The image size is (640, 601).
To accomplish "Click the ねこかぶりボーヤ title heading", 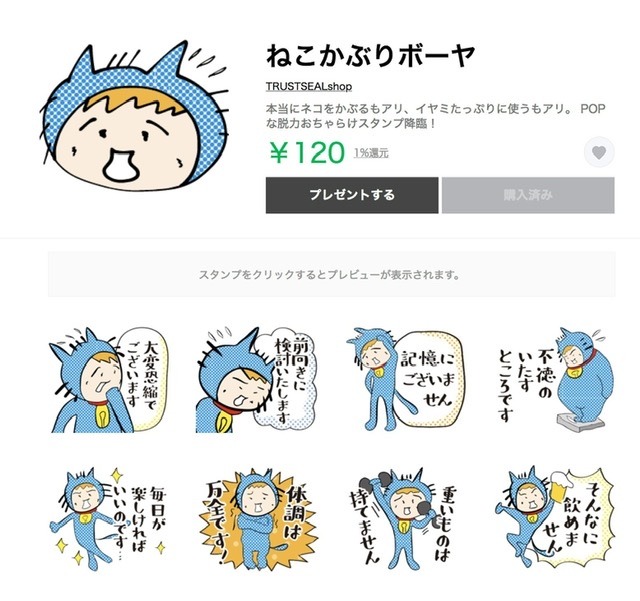I will 370,56.
